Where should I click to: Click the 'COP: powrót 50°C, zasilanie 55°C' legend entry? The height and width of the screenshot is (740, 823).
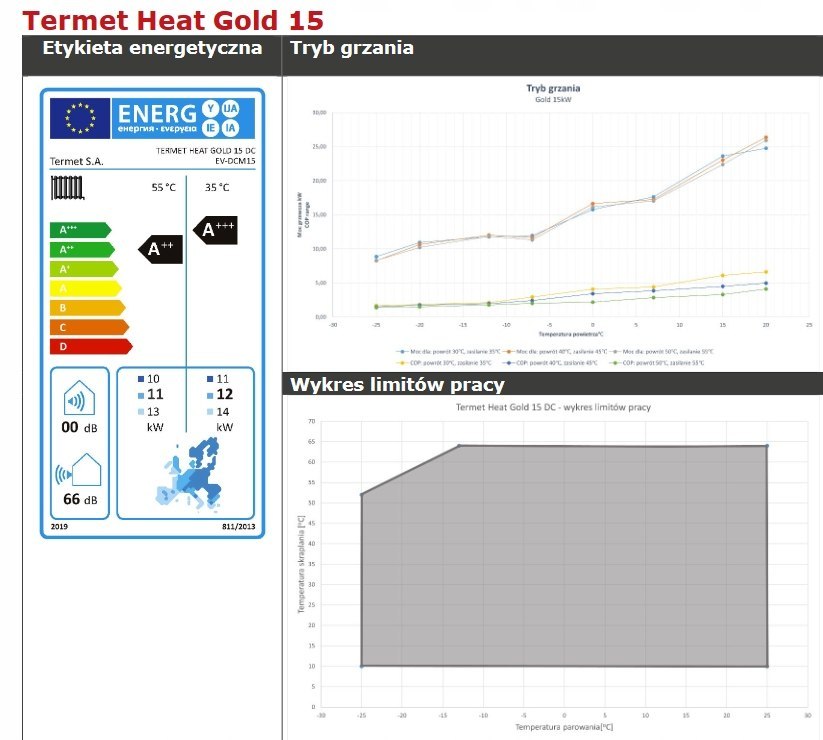click(657, 363)
